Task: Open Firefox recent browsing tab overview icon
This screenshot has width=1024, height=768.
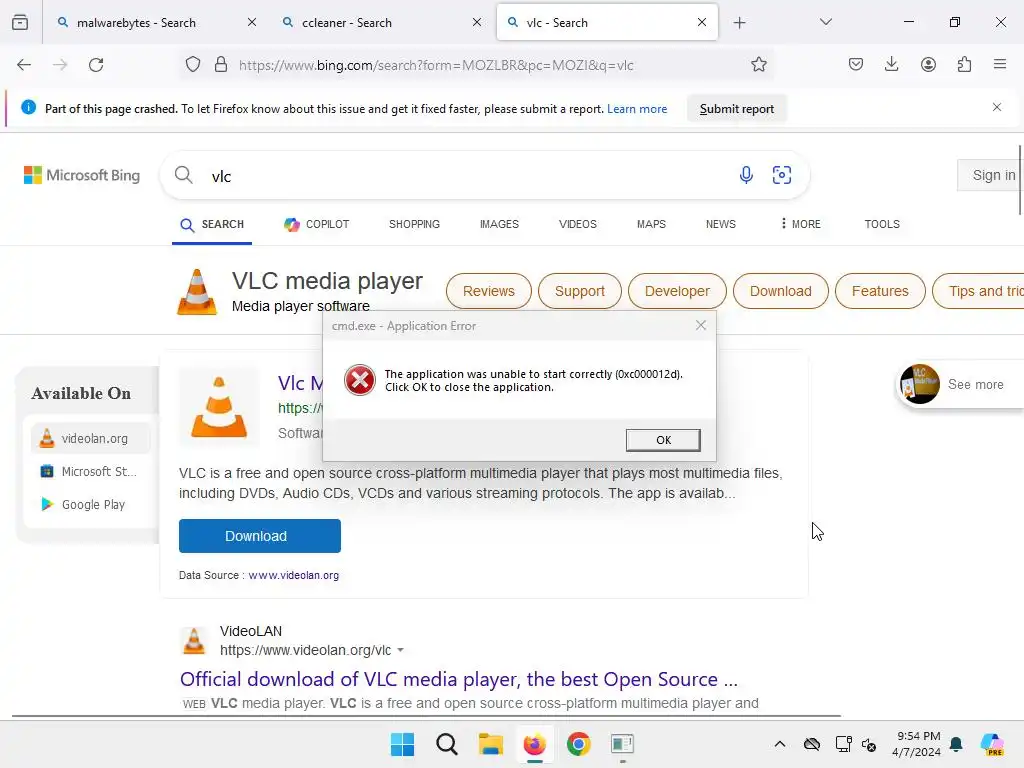Action: (x=20, y=22)
